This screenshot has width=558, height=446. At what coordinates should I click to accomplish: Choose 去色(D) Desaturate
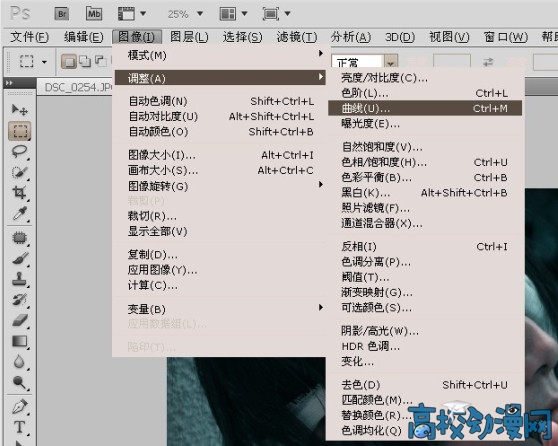coord(425,385)
